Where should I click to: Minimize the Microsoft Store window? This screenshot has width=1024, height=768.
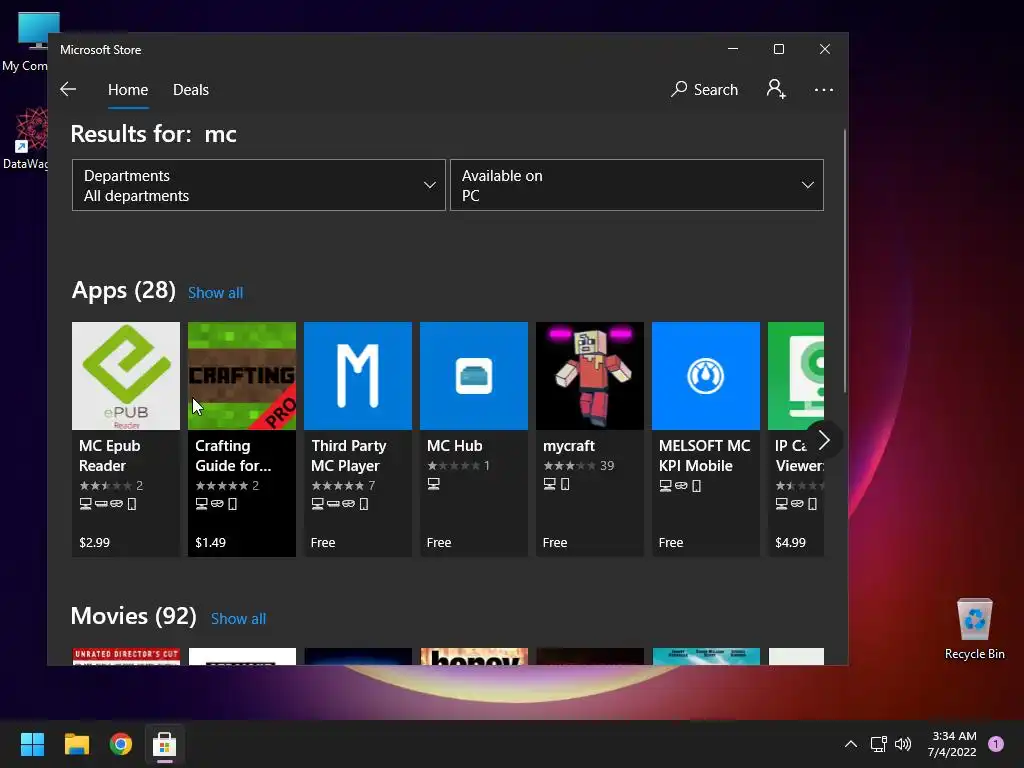[733, 49]
